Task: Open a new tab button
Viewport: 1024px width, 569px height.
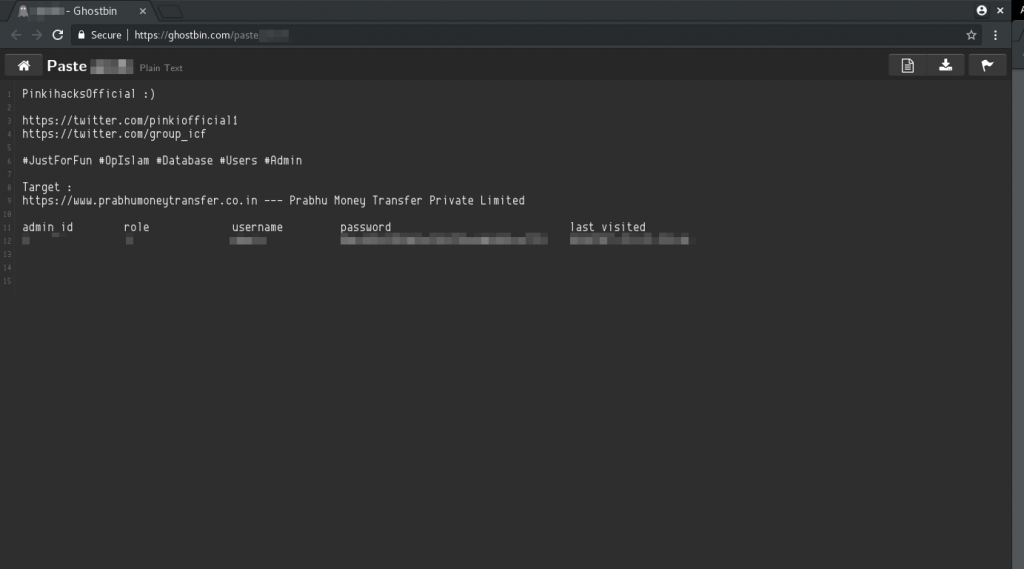Action: 170,12
